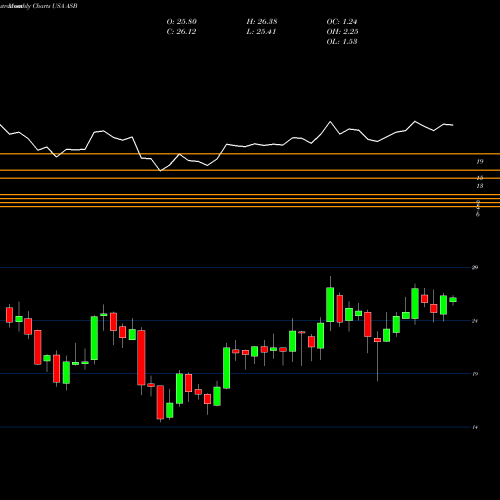Image resolution: width=500 pixels, height=500 pixels.
Task: Click the price axis label '24'
Action: click(475, 321)
